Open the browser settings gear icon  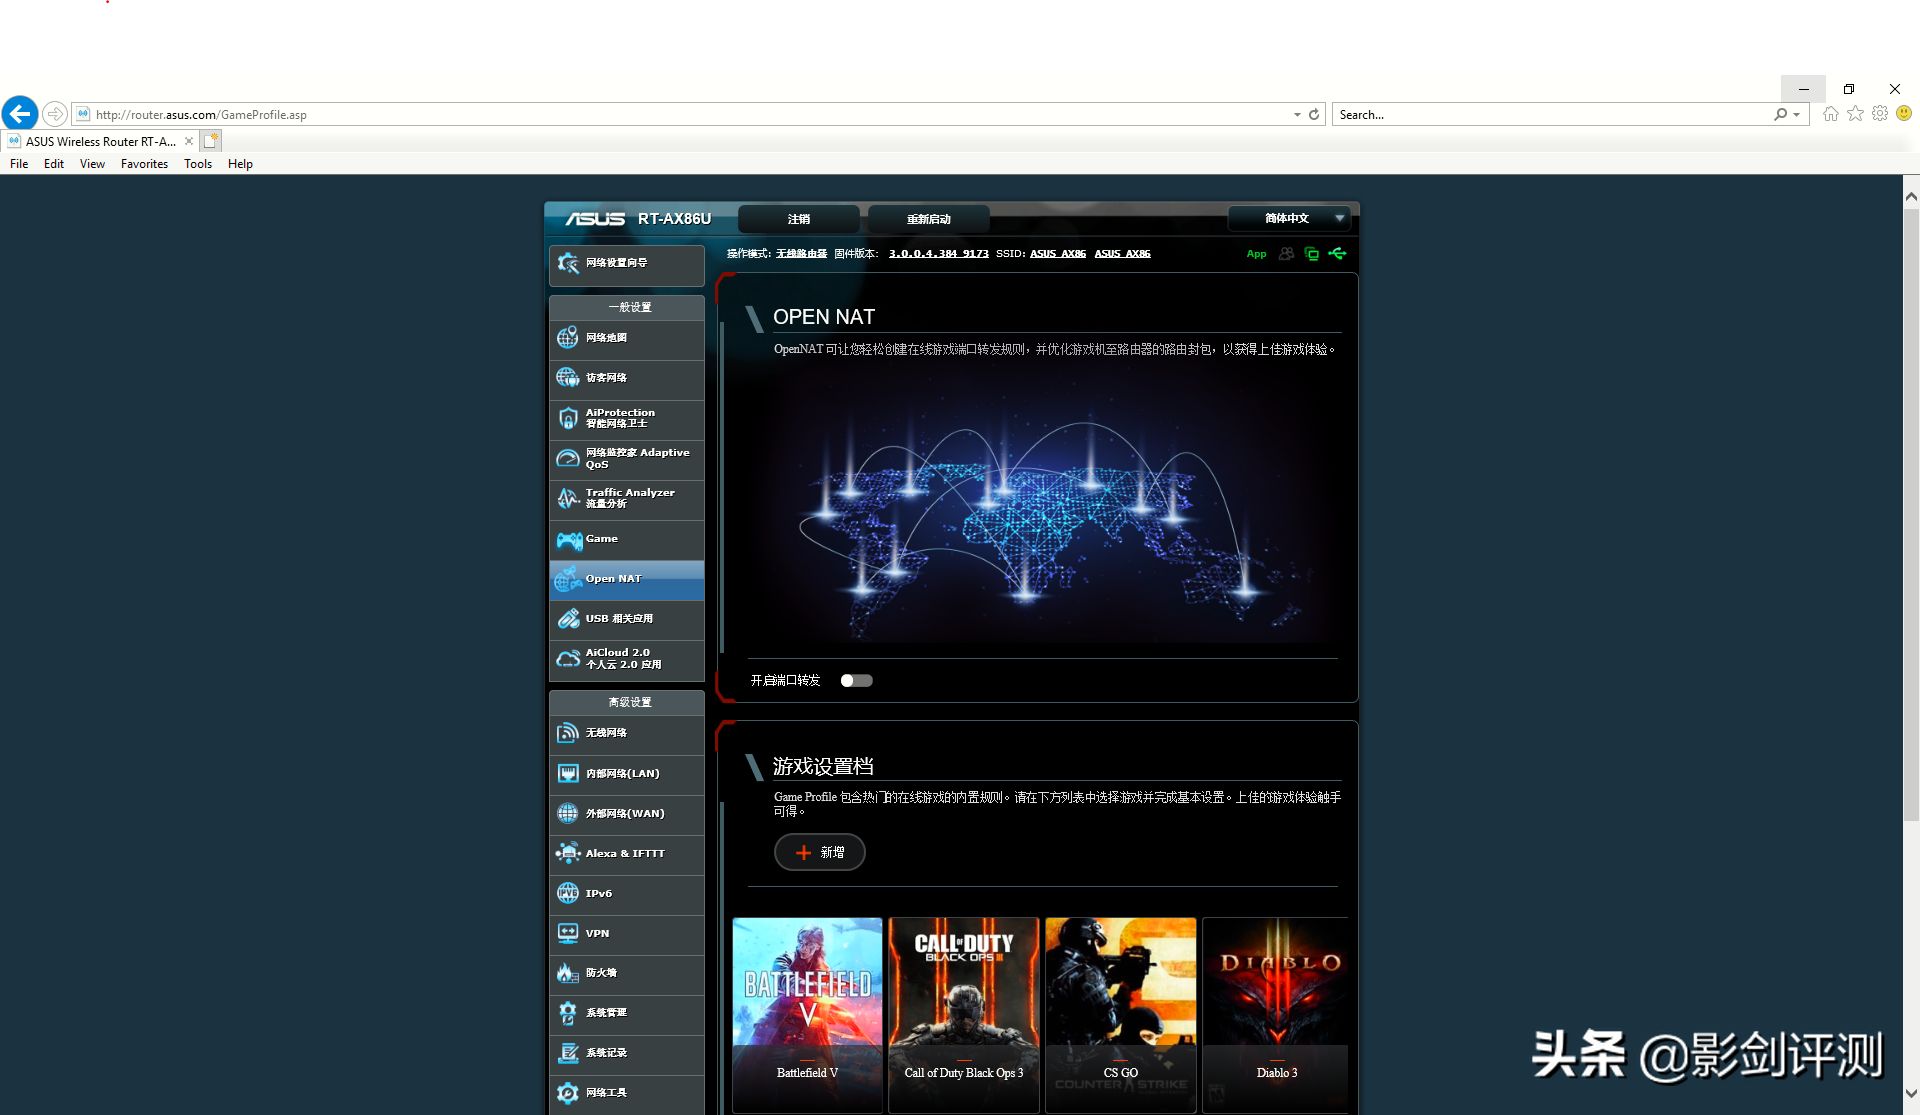[x=1880, y=114]
